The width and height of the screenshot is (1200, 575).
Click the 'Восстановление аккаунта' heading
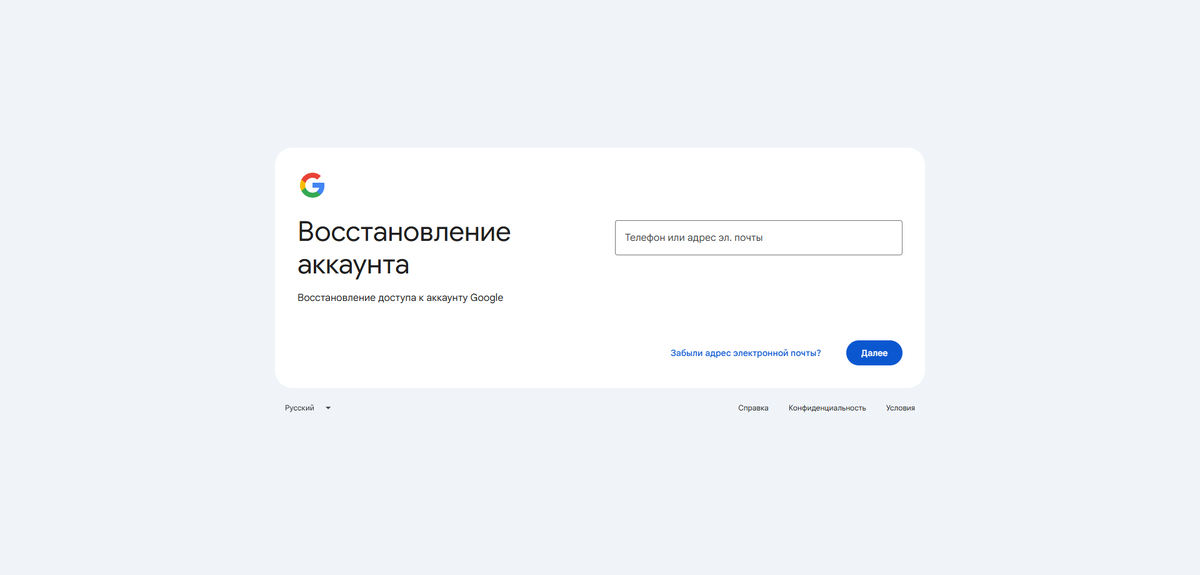pos(404,248)
